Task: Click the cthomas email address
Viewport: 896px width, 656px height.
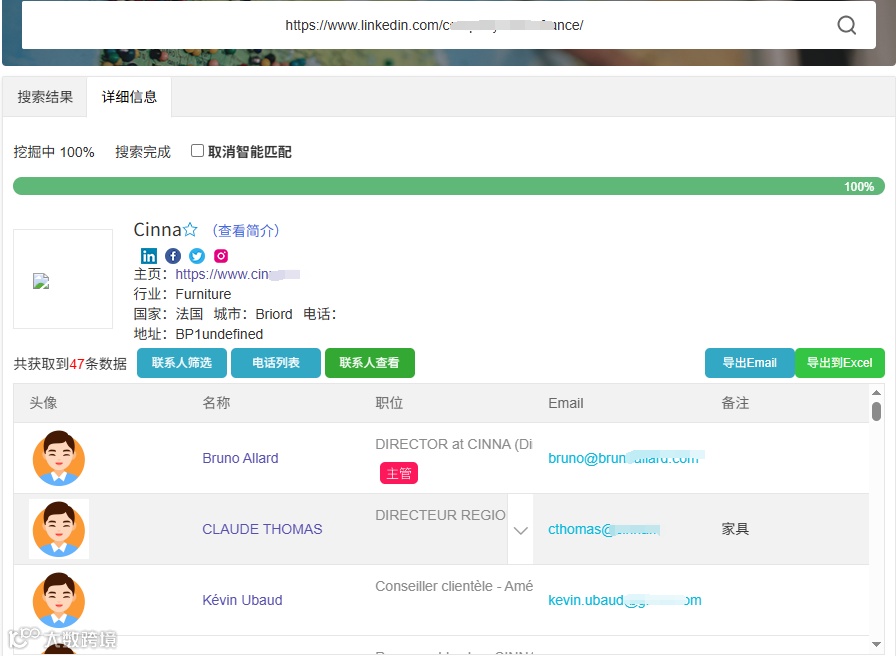Action: click(x=604, y=529)
